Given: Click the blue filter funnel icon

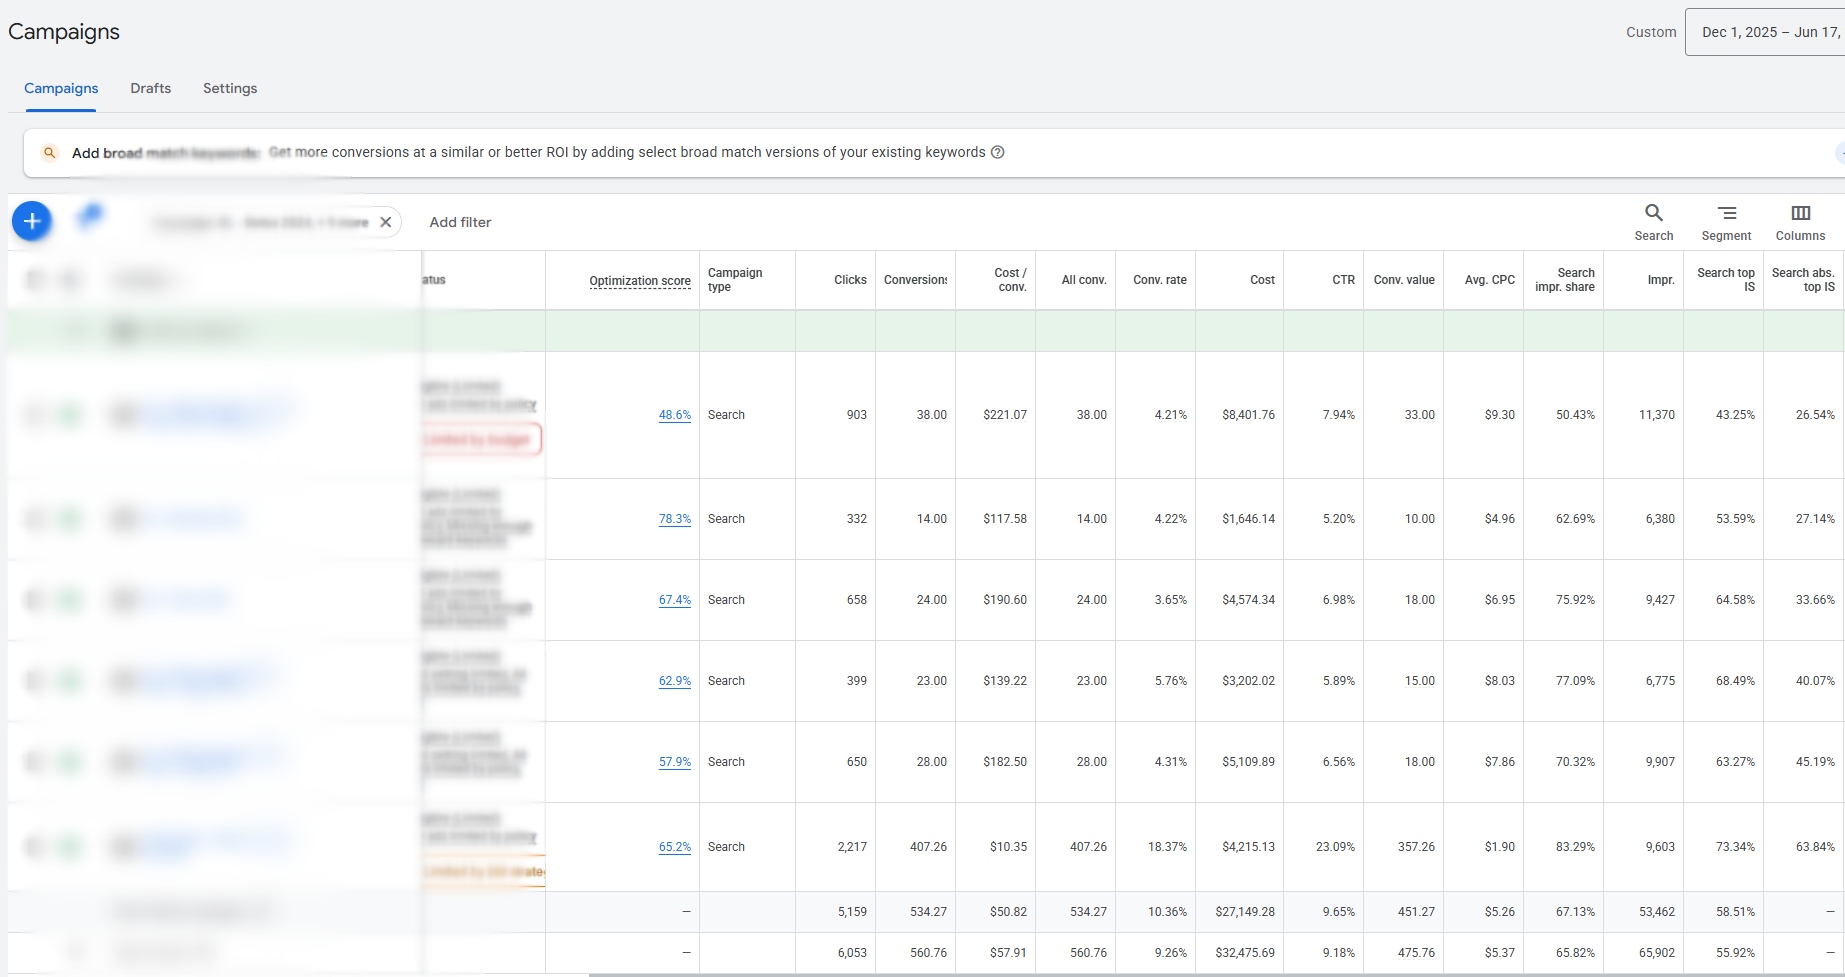Looking at the screenshot, I should 90,216.
